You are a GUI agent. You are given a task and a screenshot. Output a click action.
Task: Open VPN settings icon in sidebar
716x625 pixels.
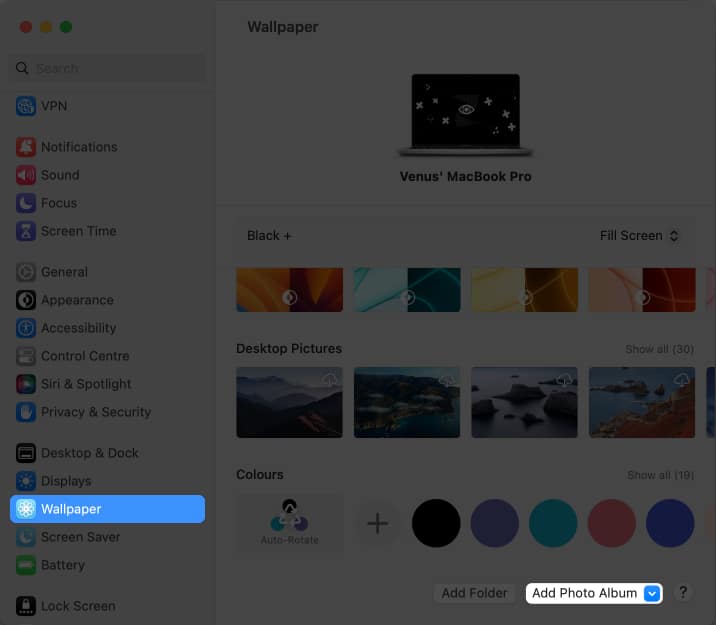(x=26, y=106)
